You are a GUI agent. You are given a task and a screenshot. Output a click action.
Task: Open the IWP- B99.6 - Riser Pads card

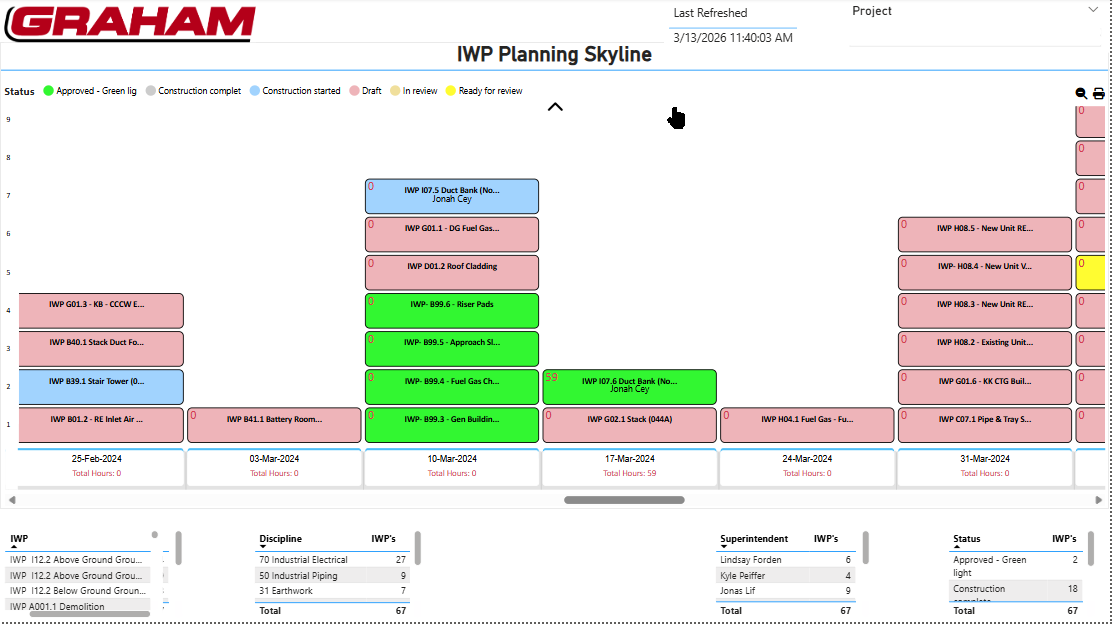452,310
